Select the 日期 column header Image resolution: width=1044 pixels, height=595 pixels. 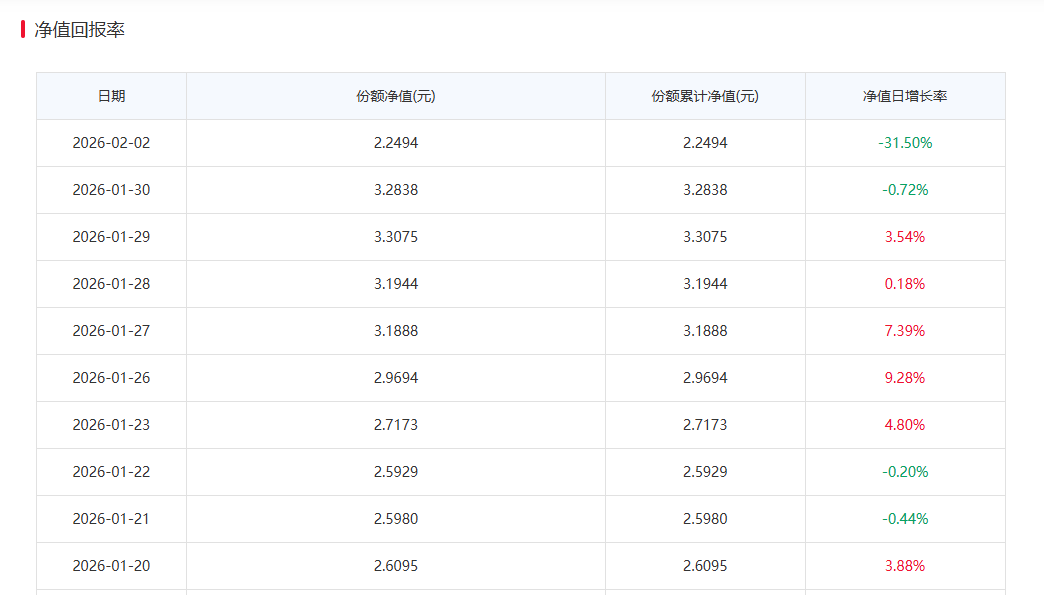(111, 95)
